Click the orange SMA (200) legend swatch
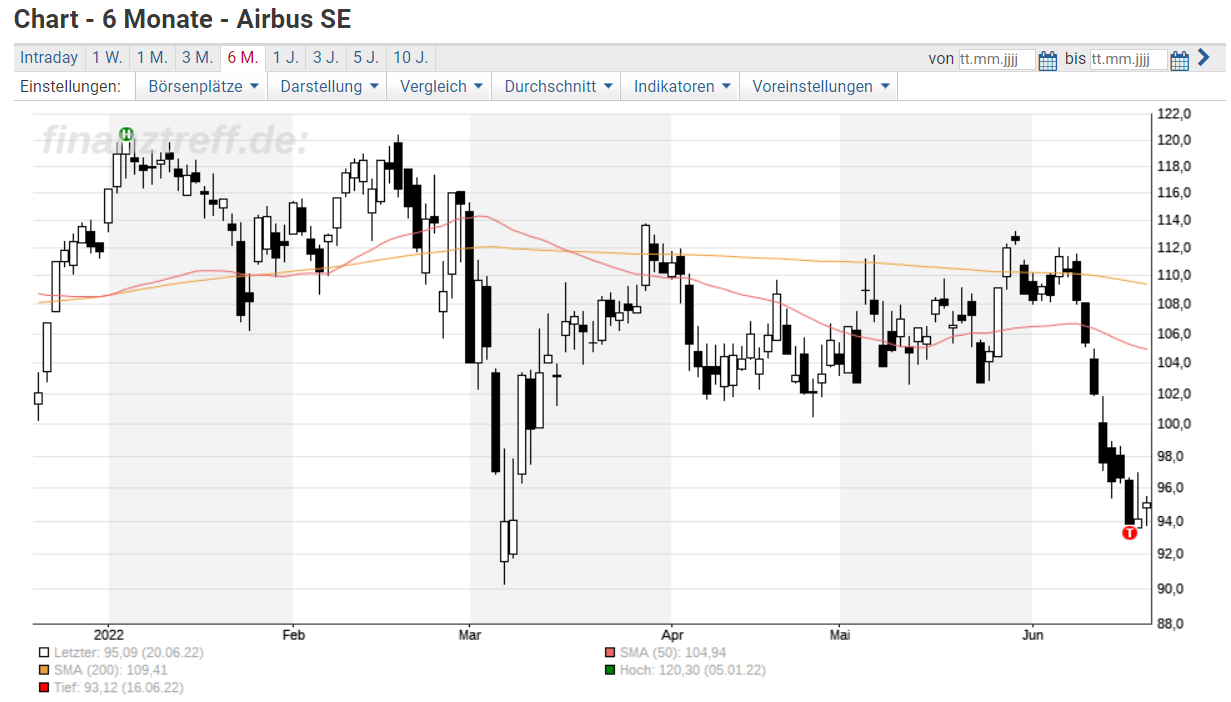This screenshot has width=1231, height=702. (x=44, y=670)
